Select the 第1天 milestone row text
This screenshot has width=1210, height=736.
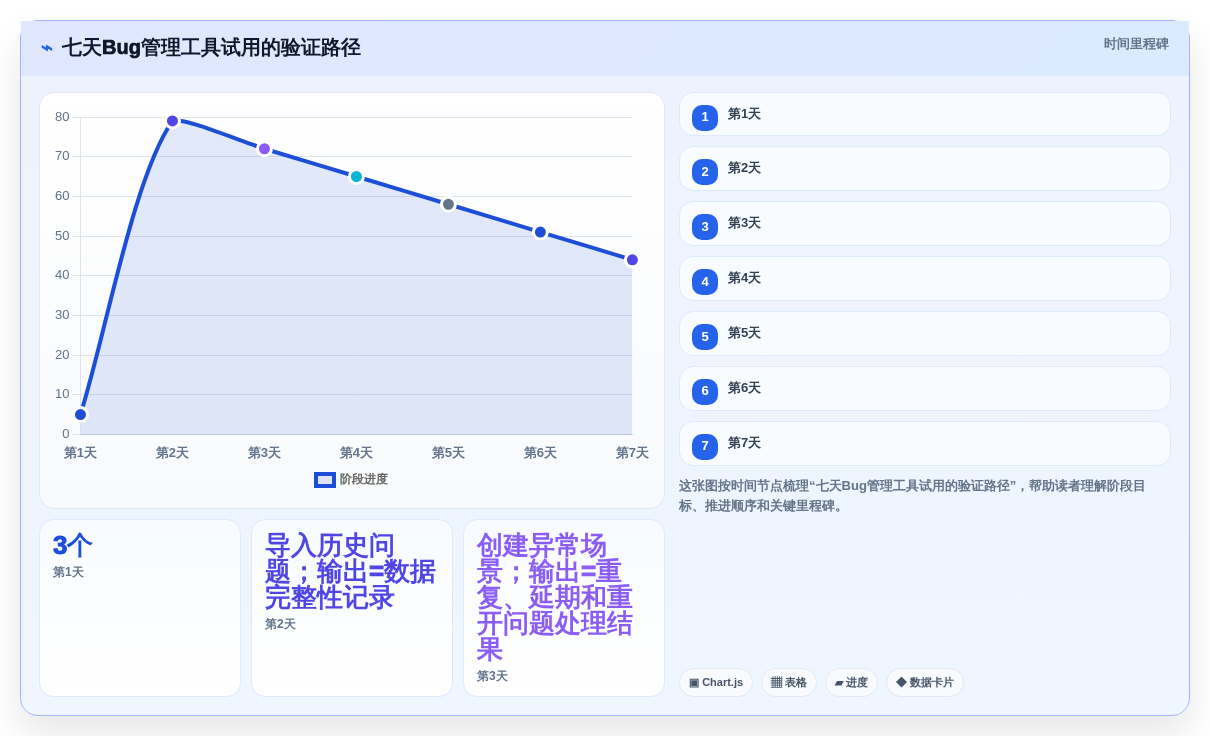744,114
